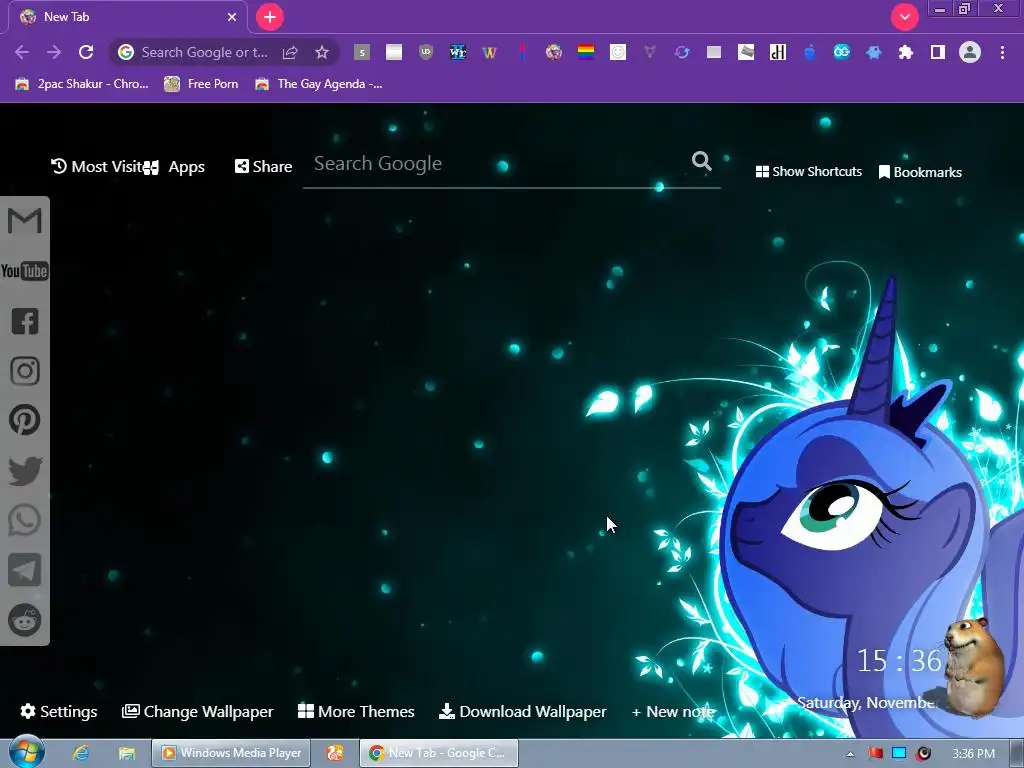The image size is (1024, 768).
Task: Open Reddit sidebar shortcut
Action: tap(25, 620)
